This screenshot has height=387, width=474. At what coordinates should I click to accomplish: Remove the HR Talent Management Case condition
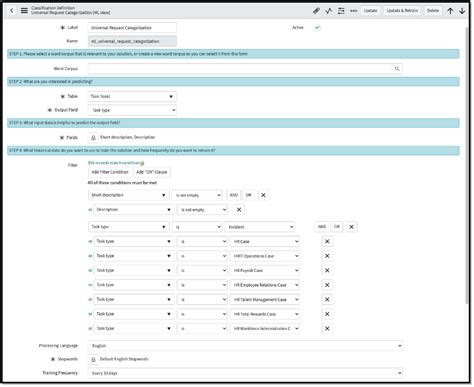pos(327,299)
